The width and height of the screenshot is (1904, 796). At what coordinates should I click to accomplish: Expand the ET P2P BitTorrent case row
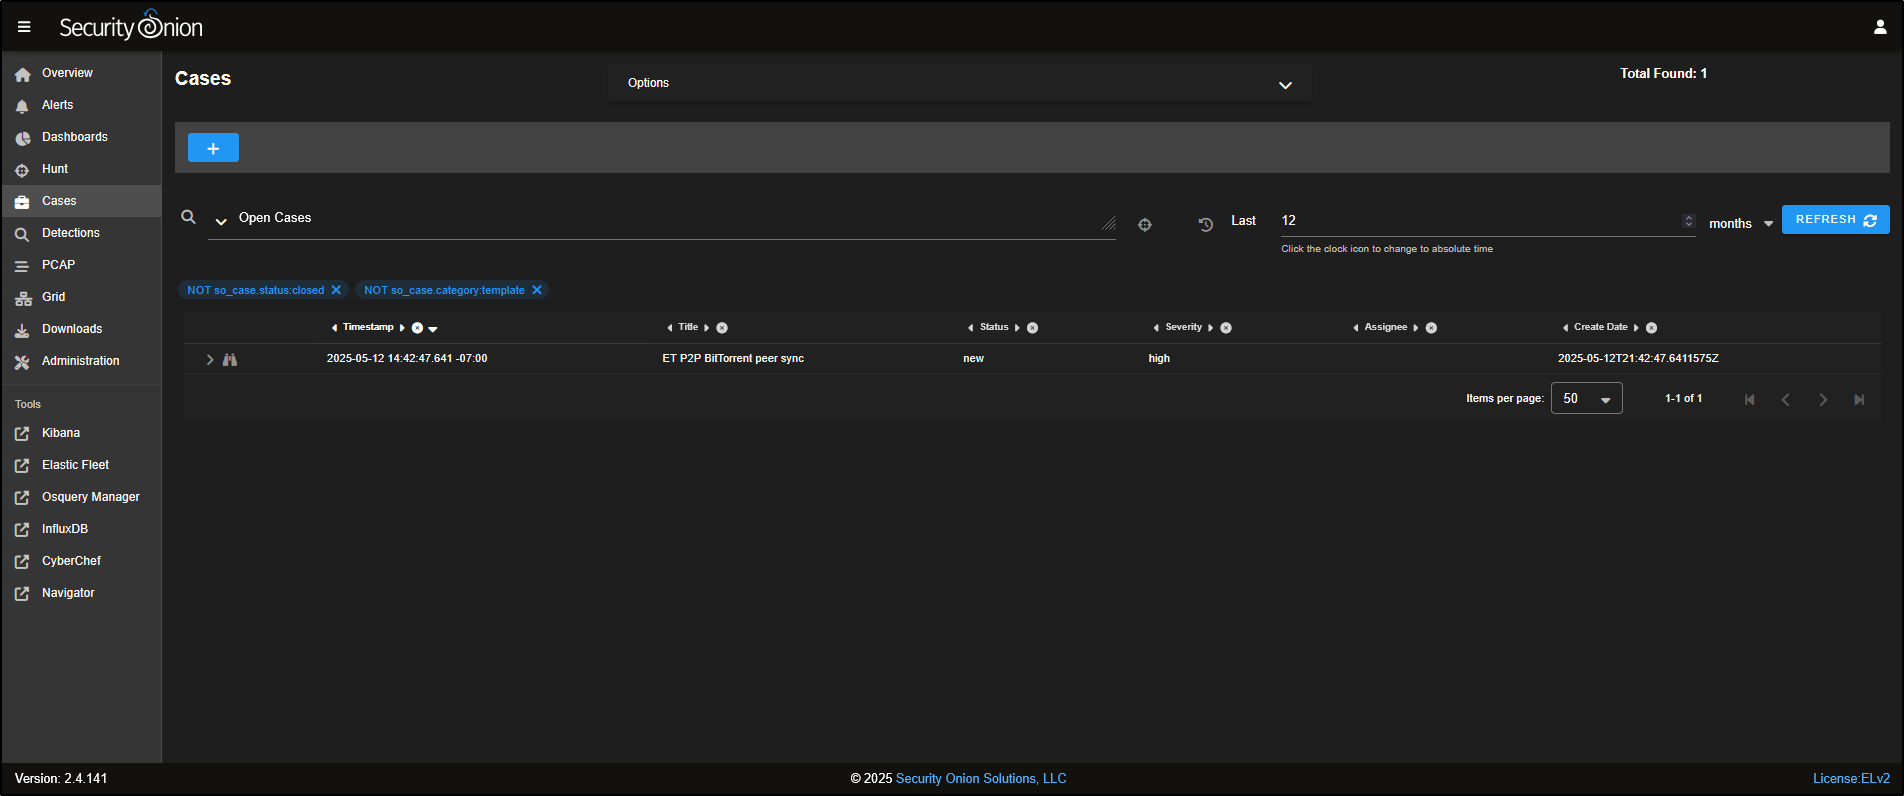[210, 359]
